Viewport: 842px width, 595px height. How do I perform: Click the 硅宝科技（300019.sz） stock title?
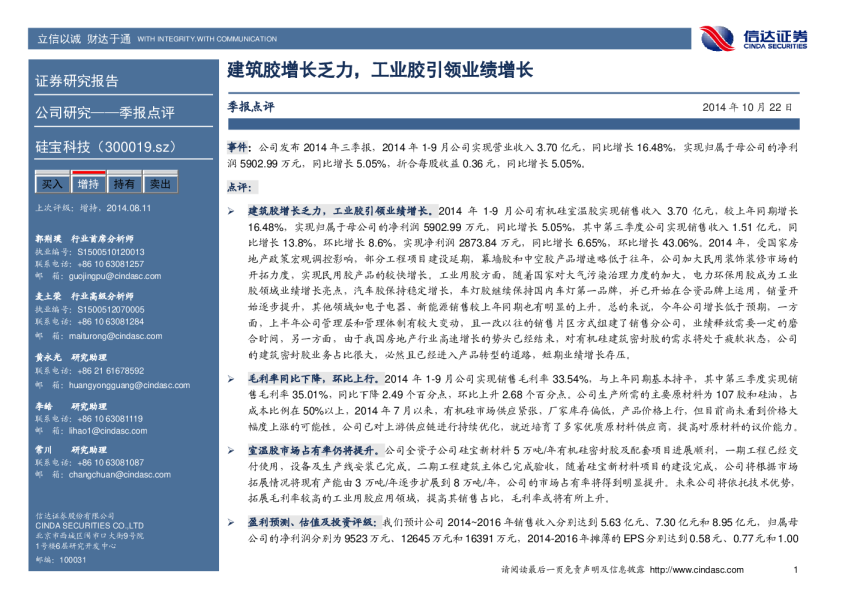[x=107, y=147]
